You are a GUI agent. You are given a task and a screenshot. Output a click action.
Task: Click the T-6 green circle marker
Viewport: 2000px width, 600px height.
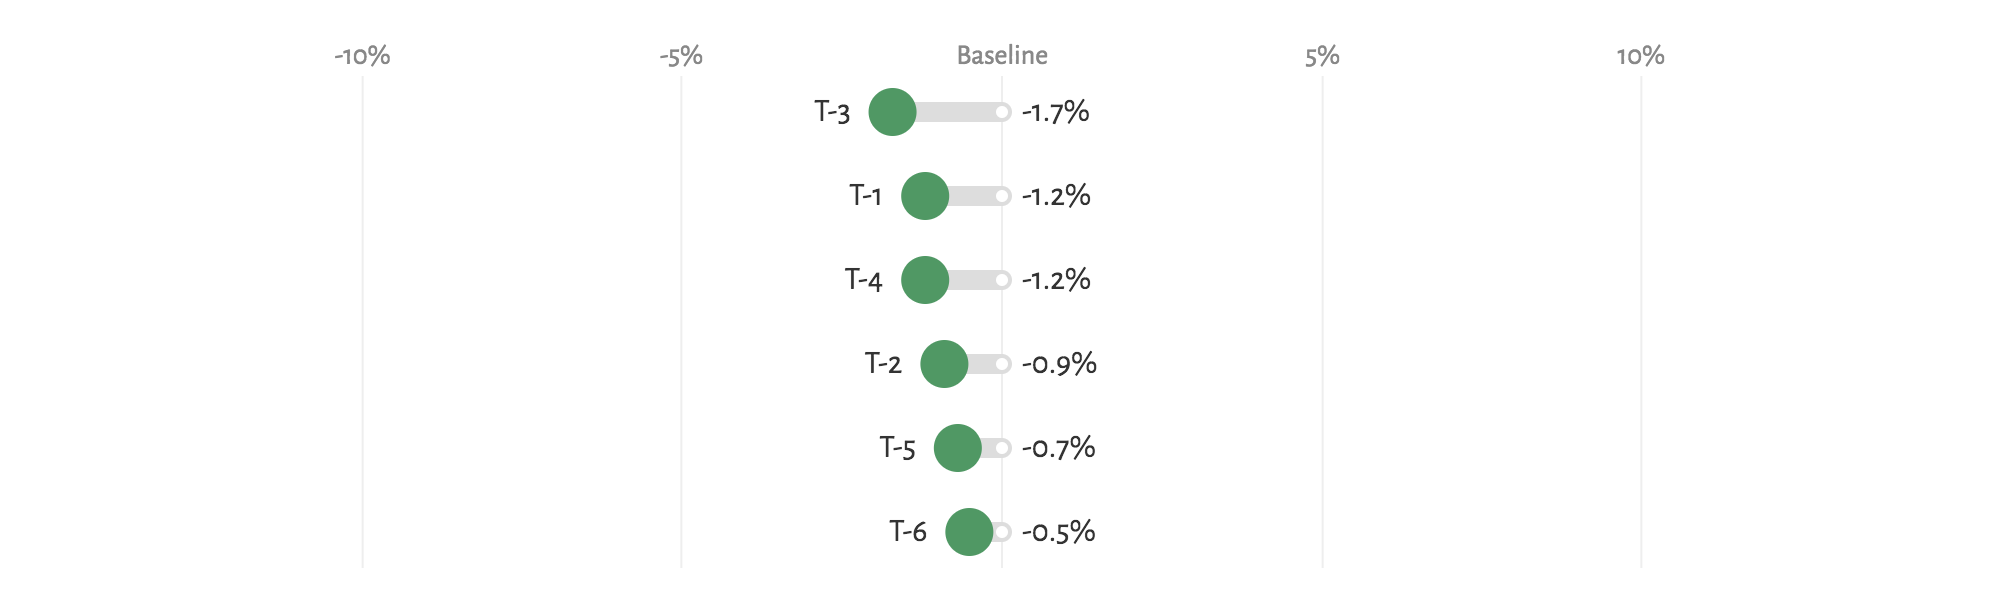969,532
